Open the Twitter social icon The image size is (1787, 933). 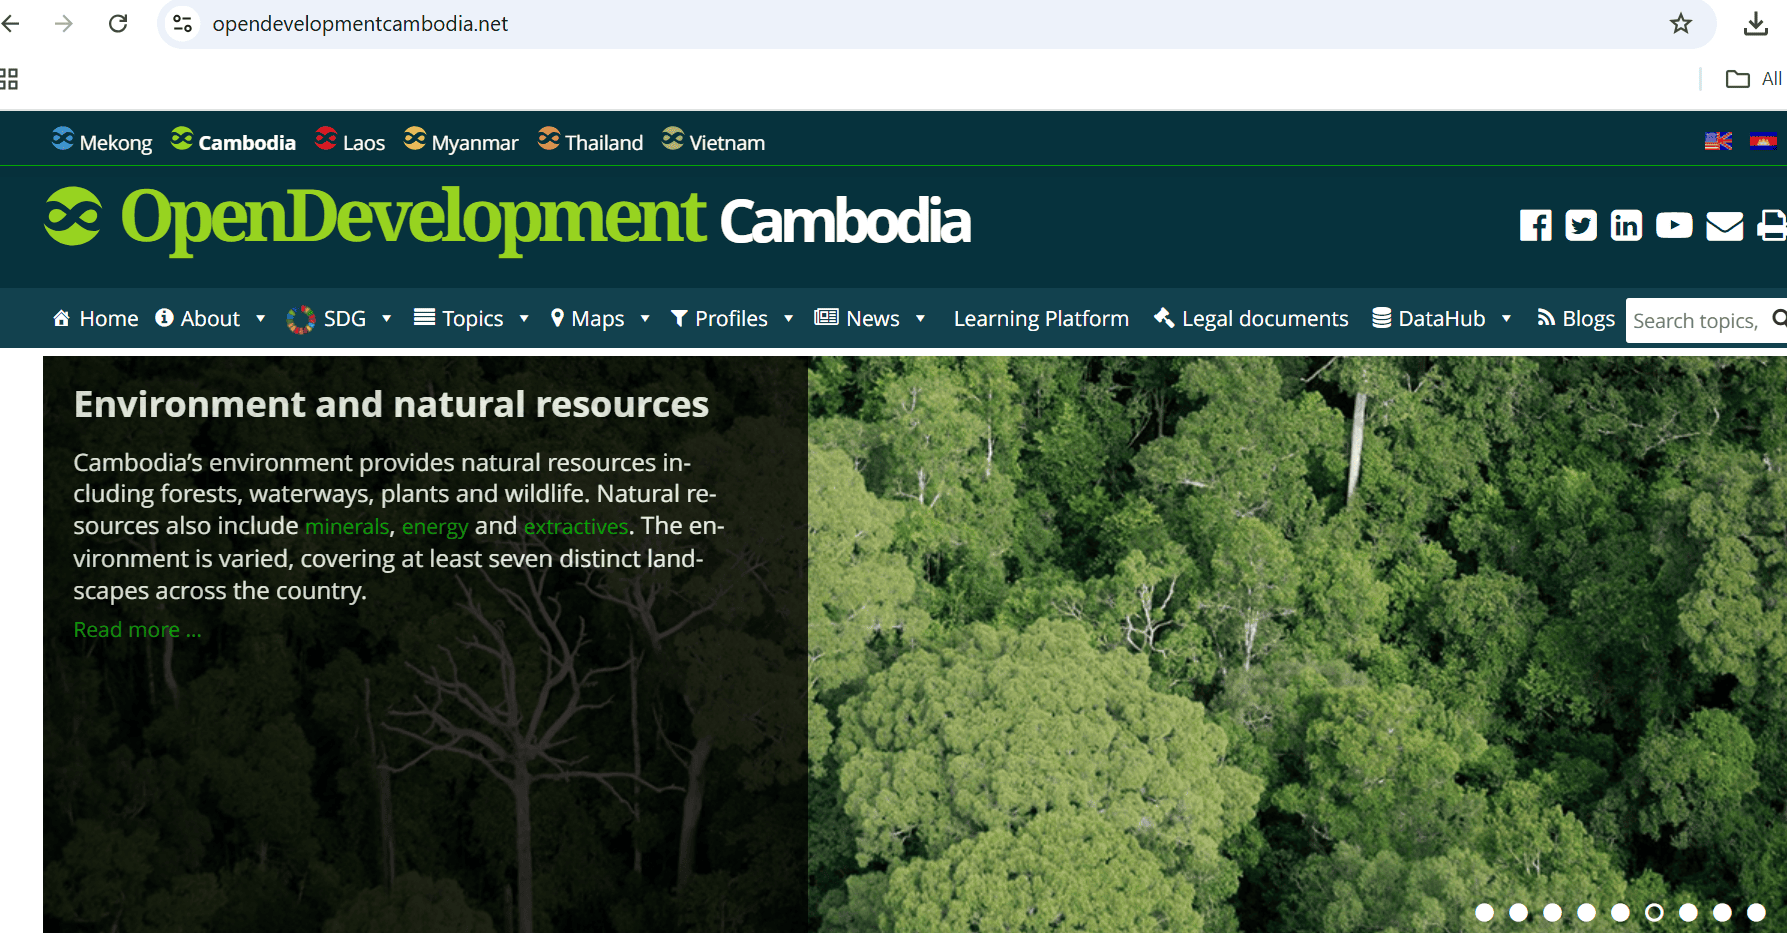pyautogui.click(x=1580, y=225)
